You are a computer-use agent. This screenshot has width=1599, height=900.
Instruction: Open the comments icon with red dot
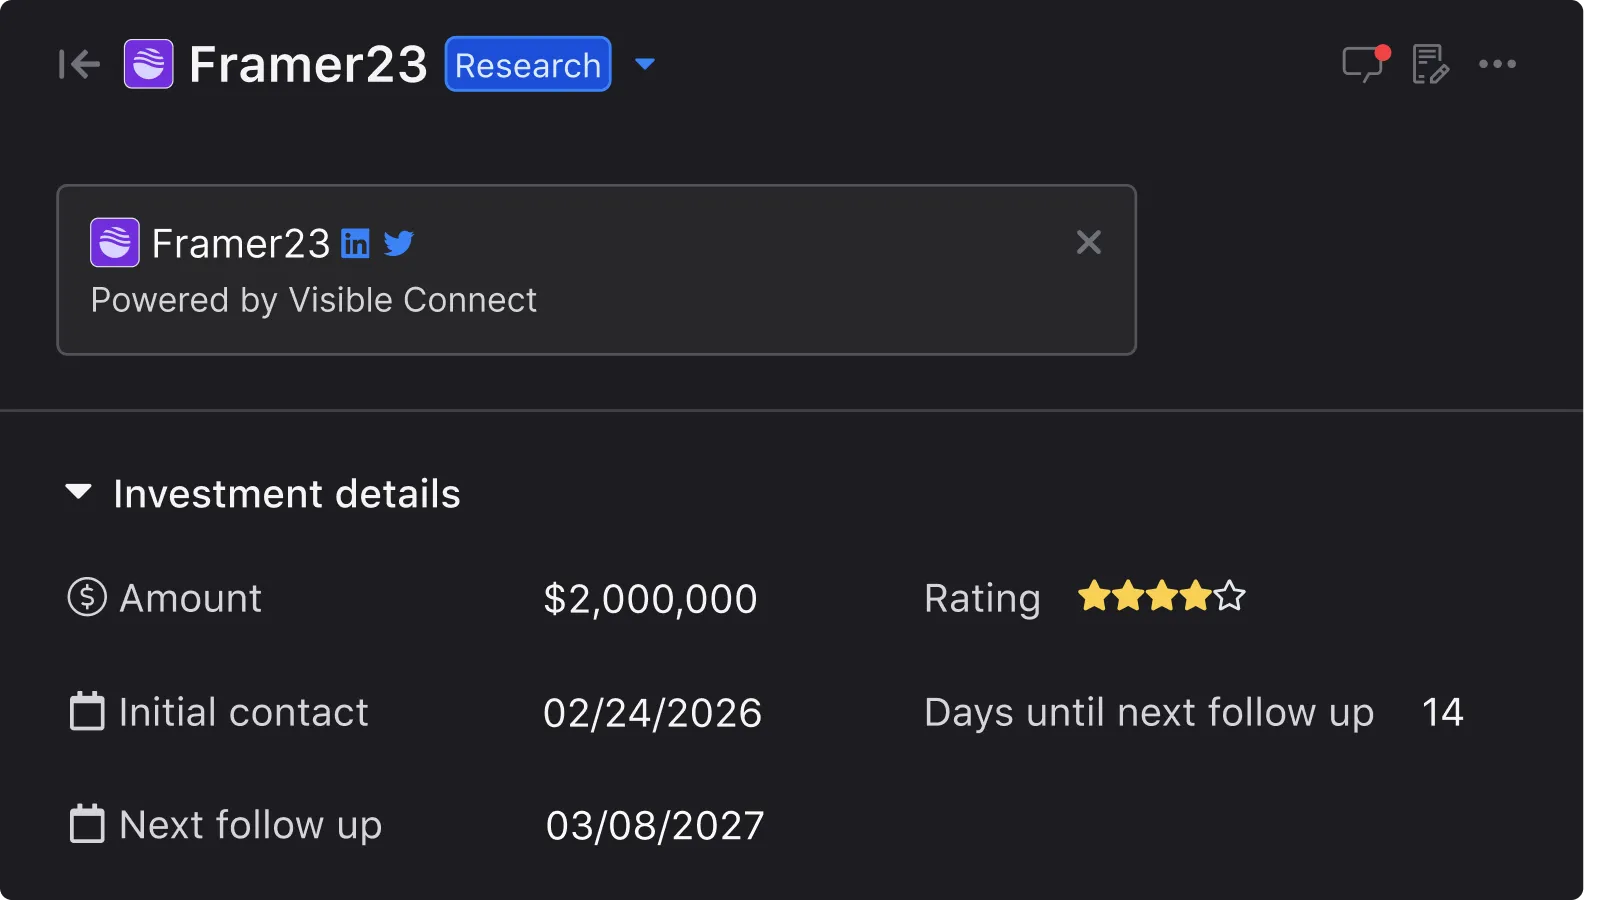pyautogui.click(x=1363, y=64)
